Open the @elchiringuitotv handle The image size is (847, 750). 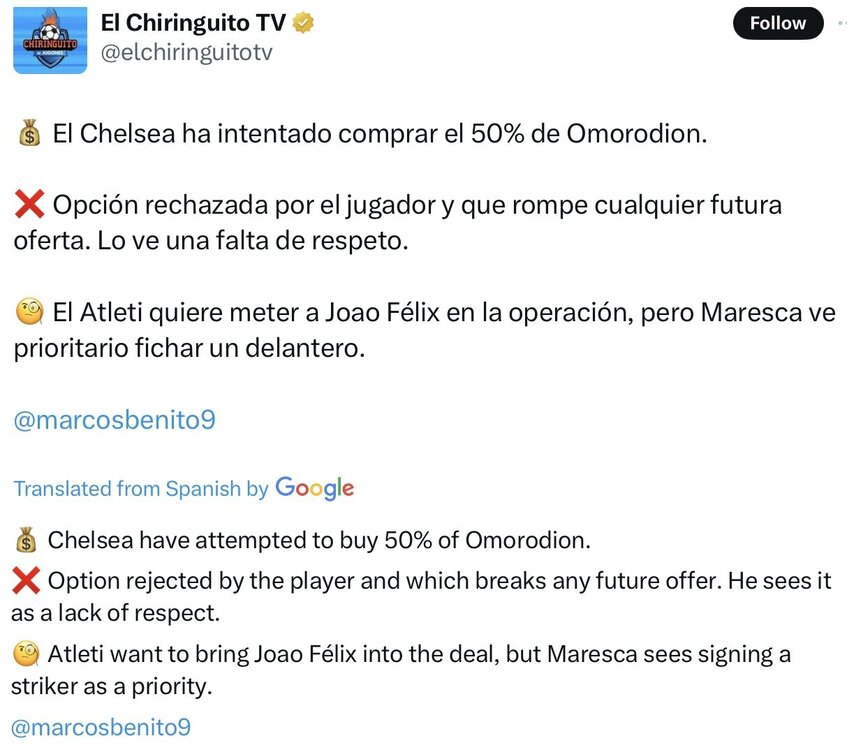(186, 52)
